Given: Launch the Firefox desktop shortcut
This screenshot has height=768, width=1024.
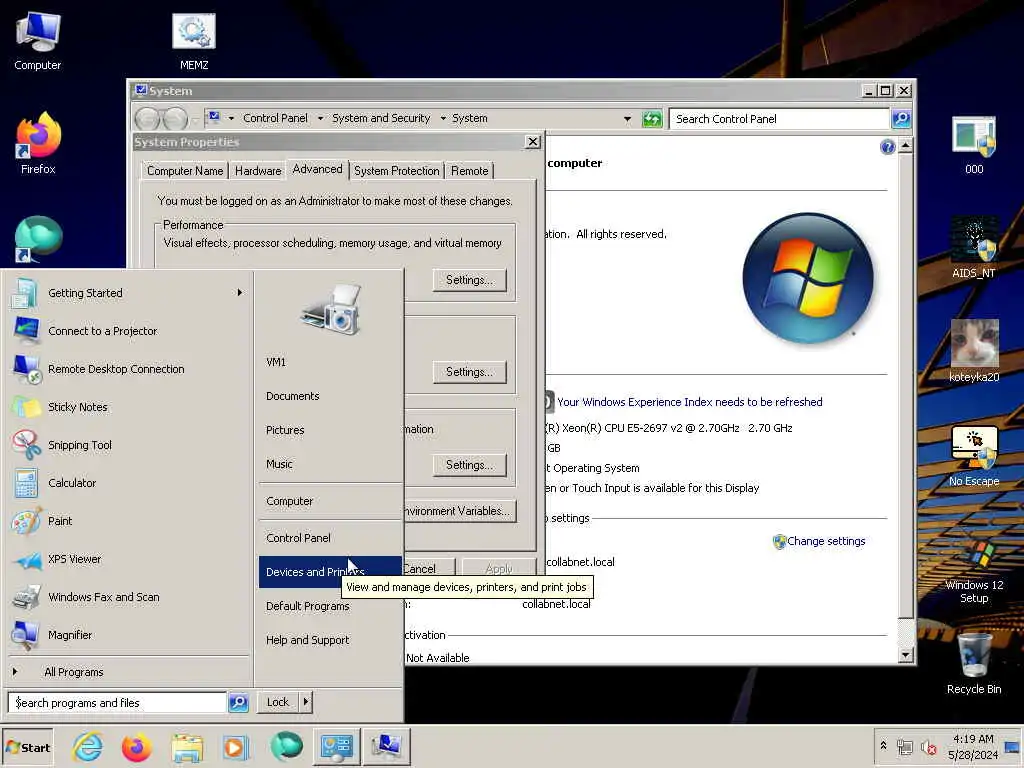Looking at the screenshot, I should [38, 144].
